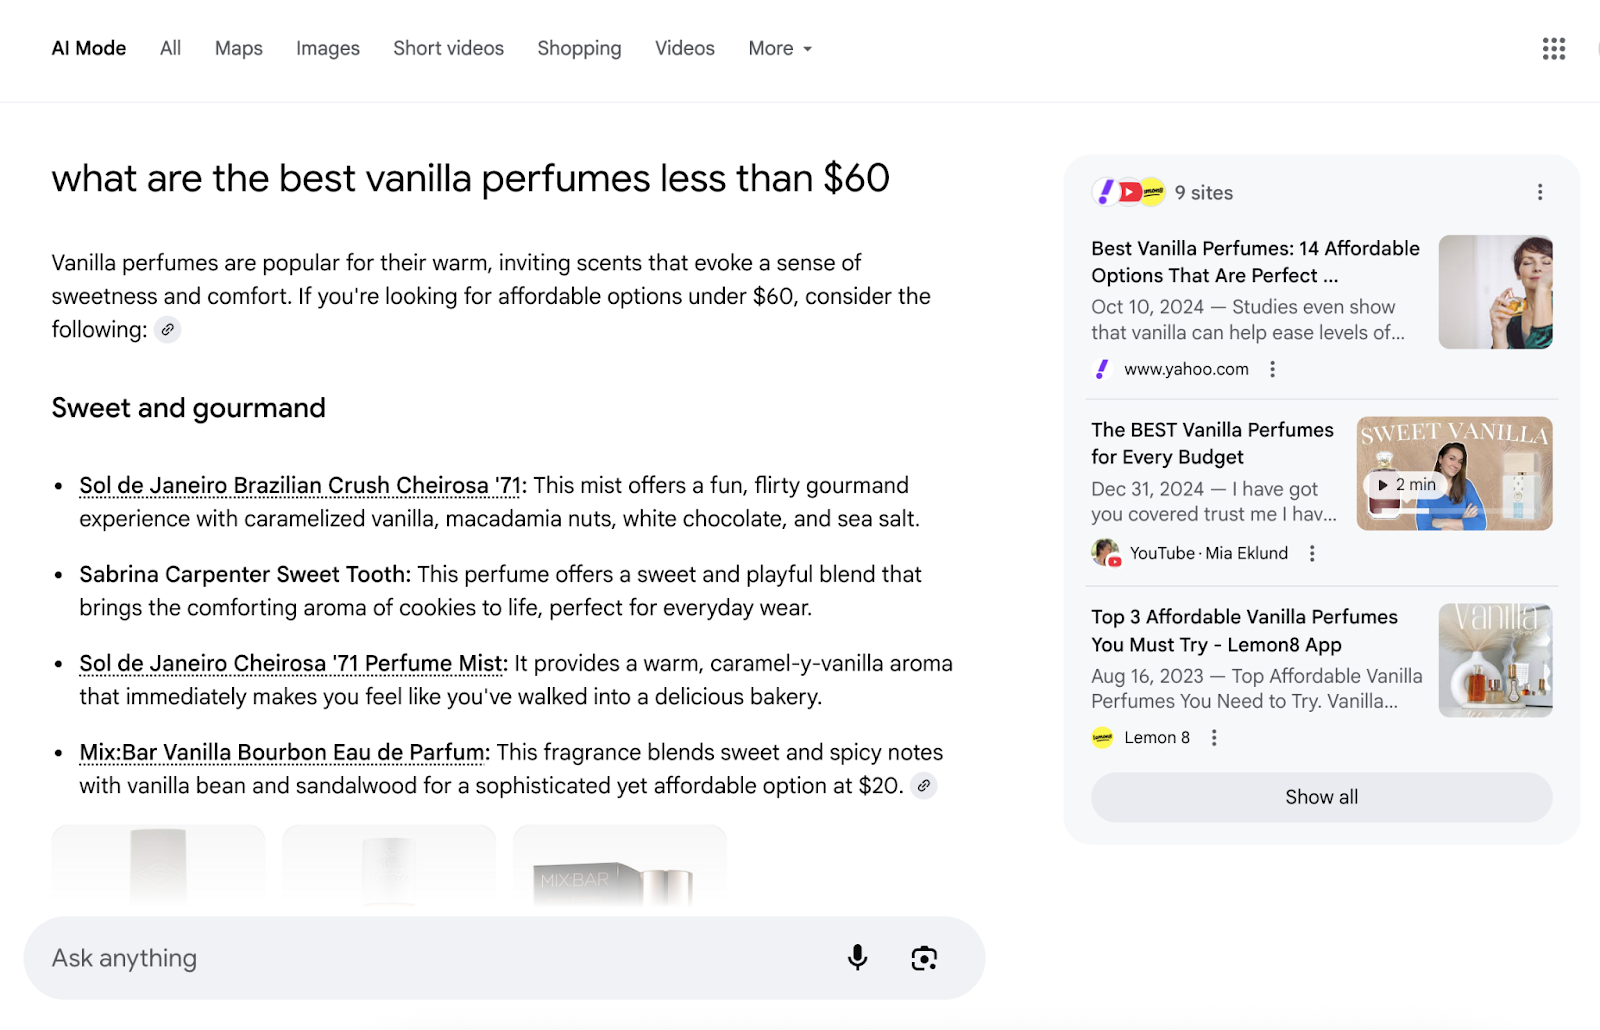Open three-dot menu next to Lemon 8
Viewport: 1600px width, 1030px height.
(1214, 738)
